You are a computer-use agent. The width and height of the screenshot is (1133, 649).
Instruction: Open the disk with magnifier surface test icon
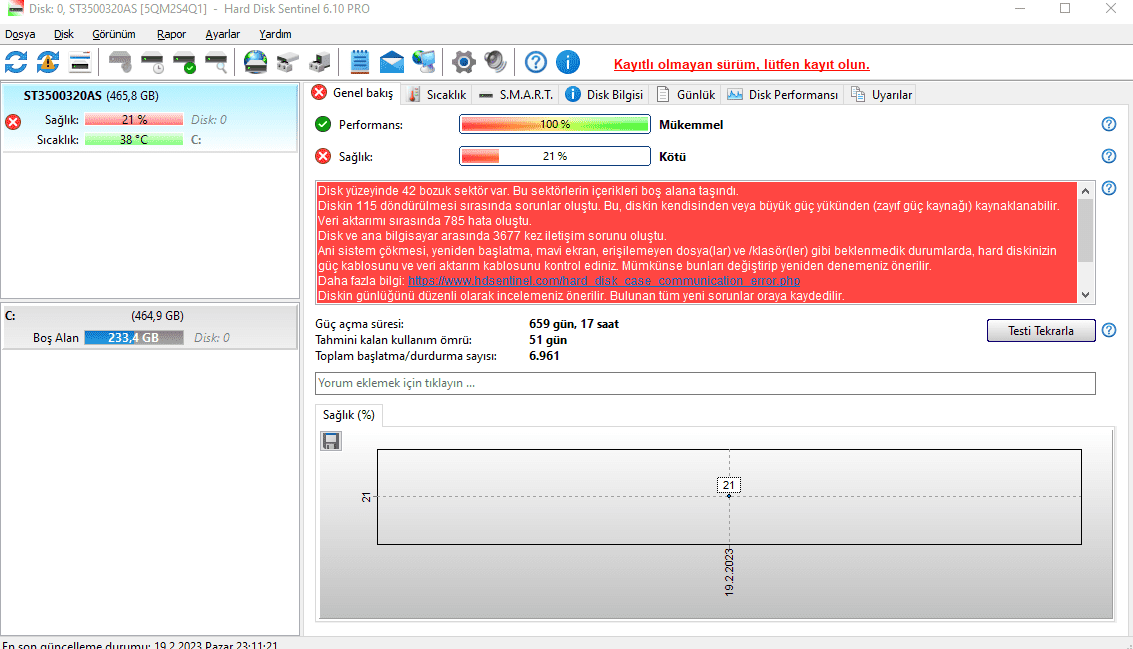pyautogui.click(x=216, y=63)
